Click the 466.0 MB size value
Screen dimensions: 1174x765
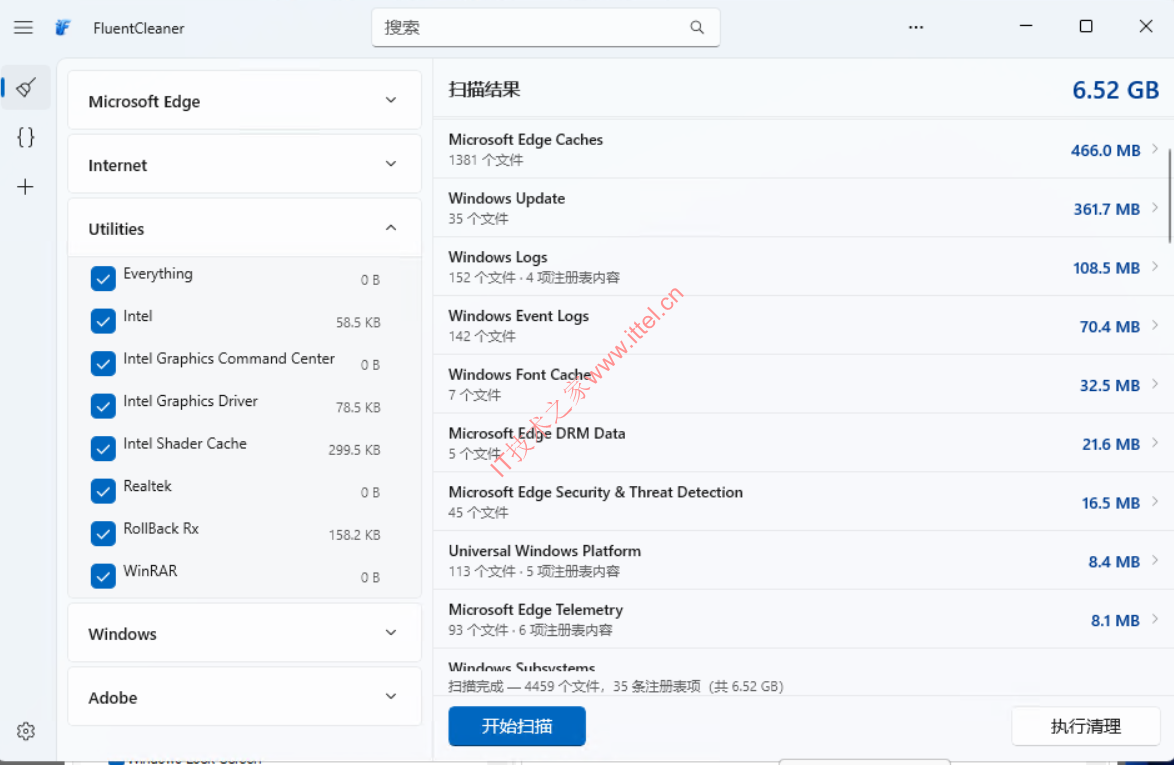(x=1106, y=150)
